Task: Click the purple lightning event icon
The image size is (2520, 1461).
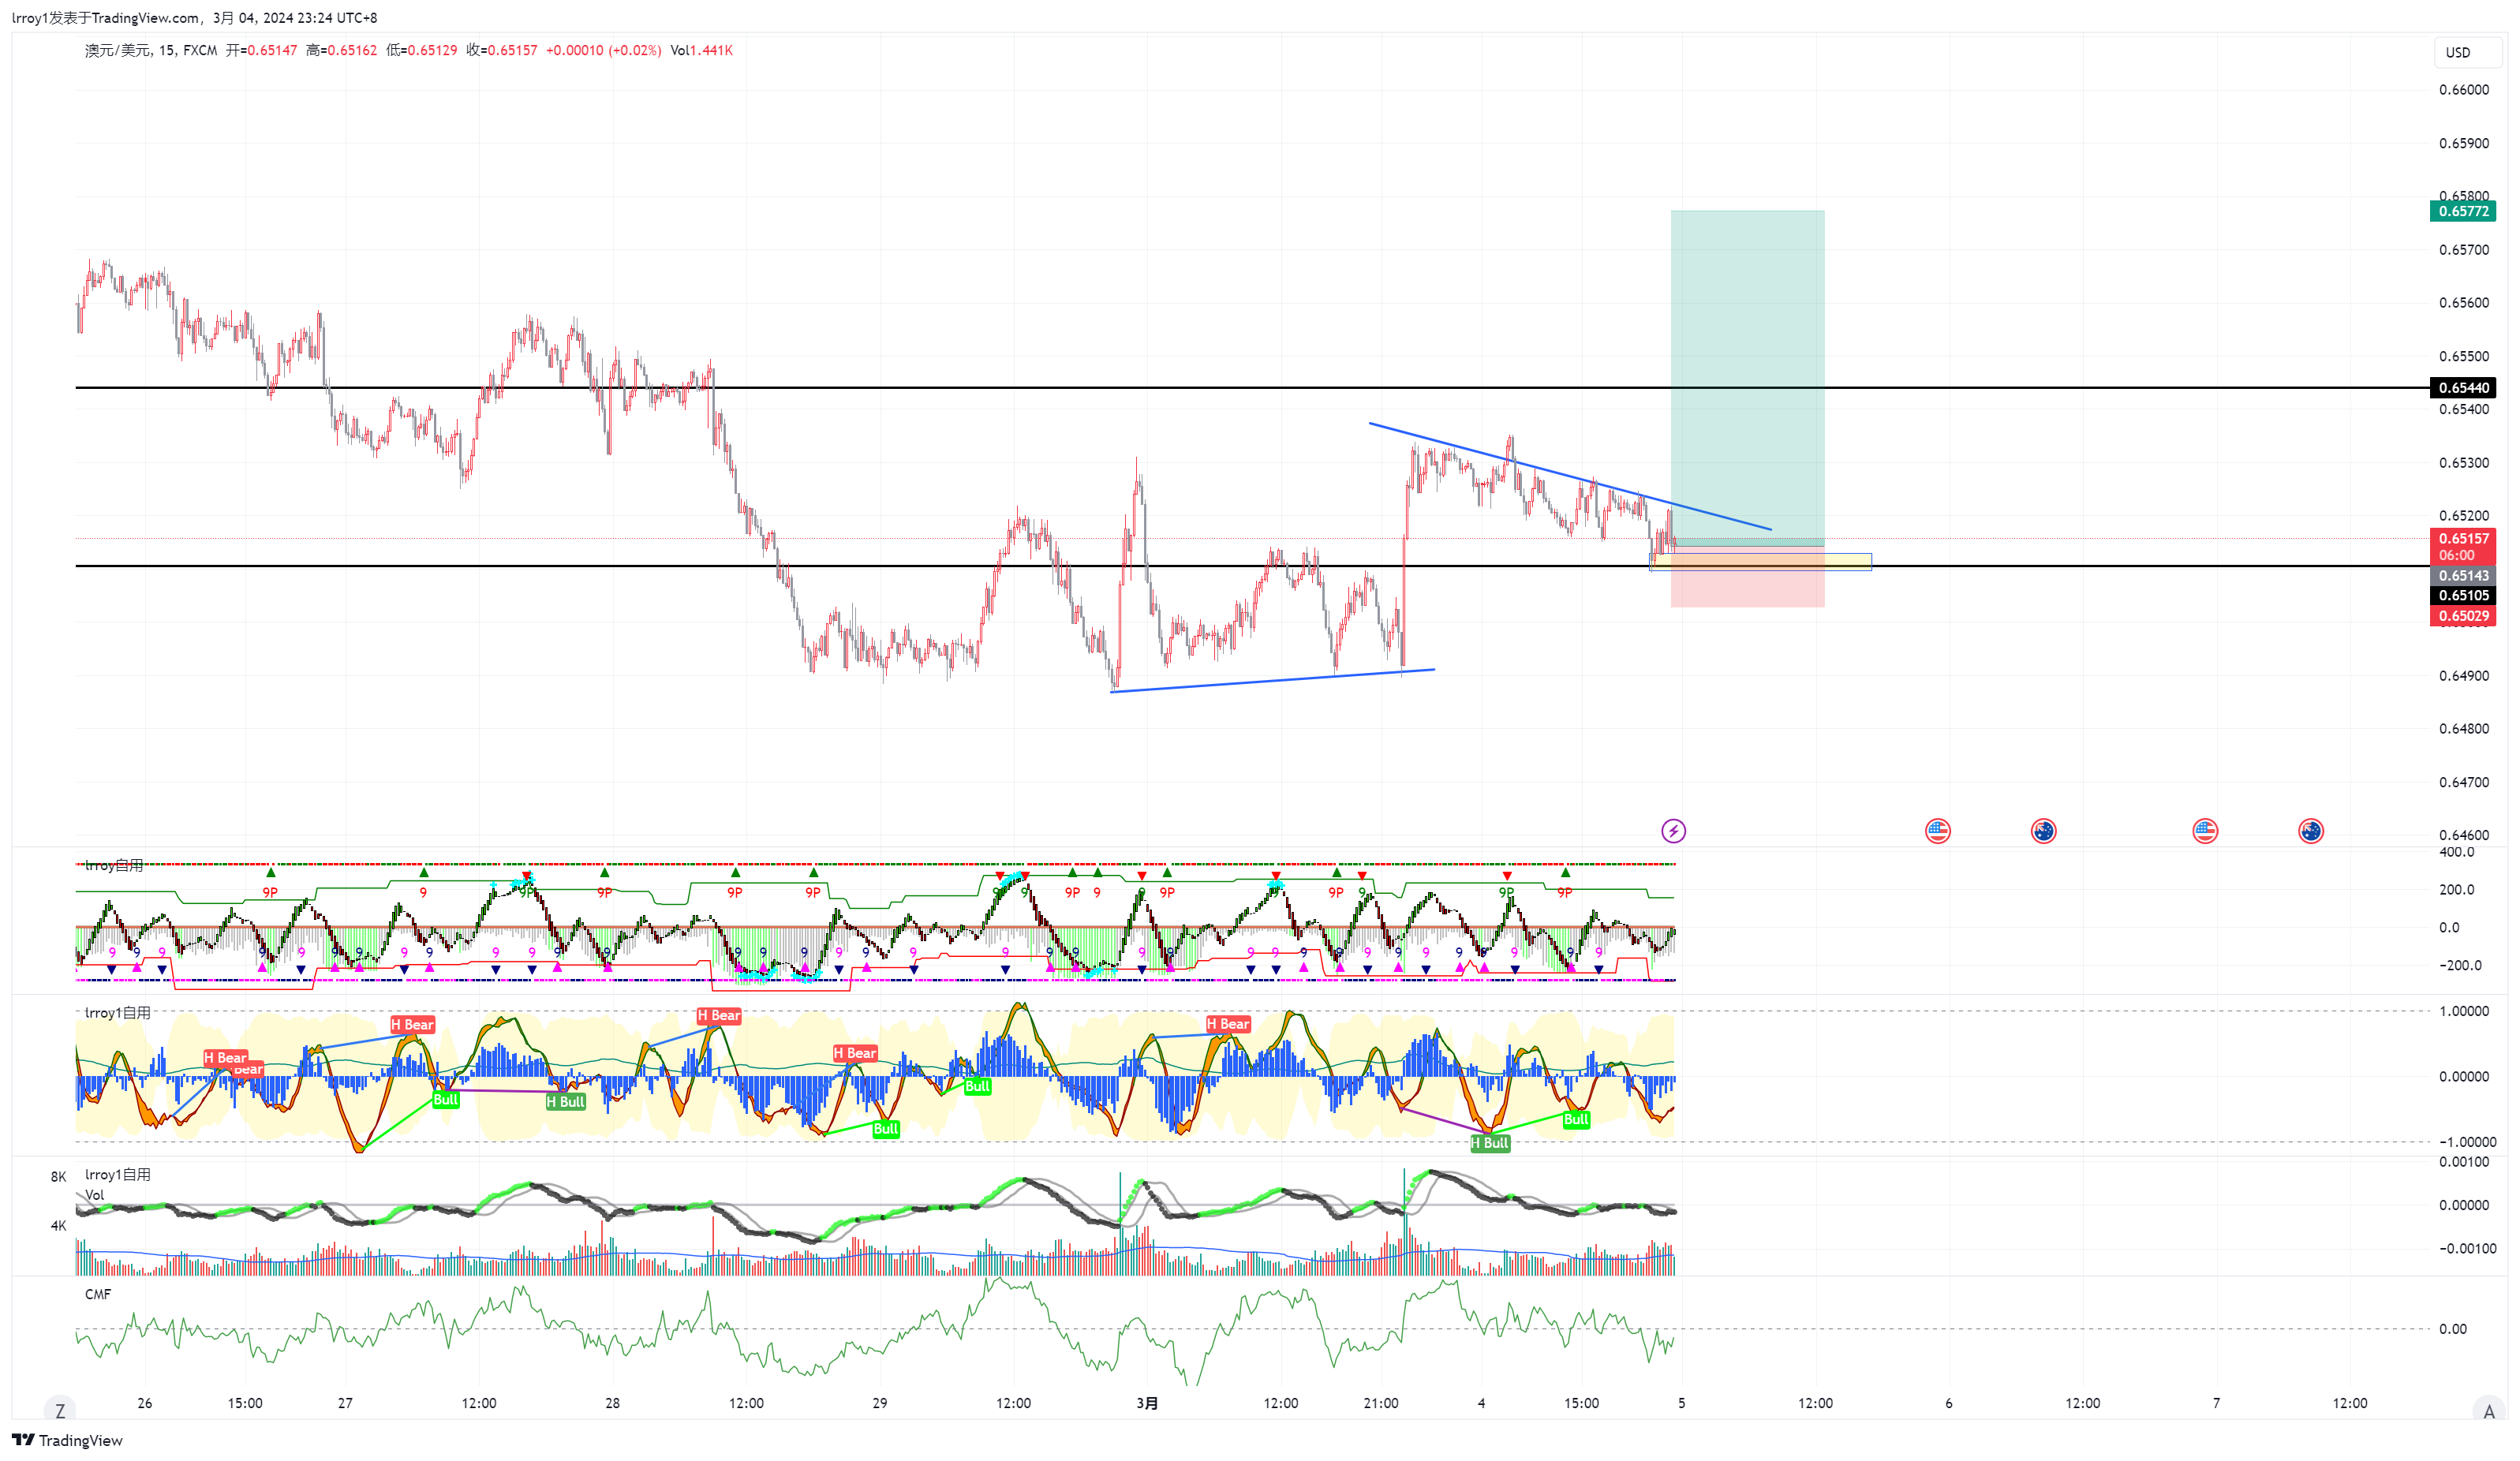Action: pyautogui.click(x=1673, y=831)
